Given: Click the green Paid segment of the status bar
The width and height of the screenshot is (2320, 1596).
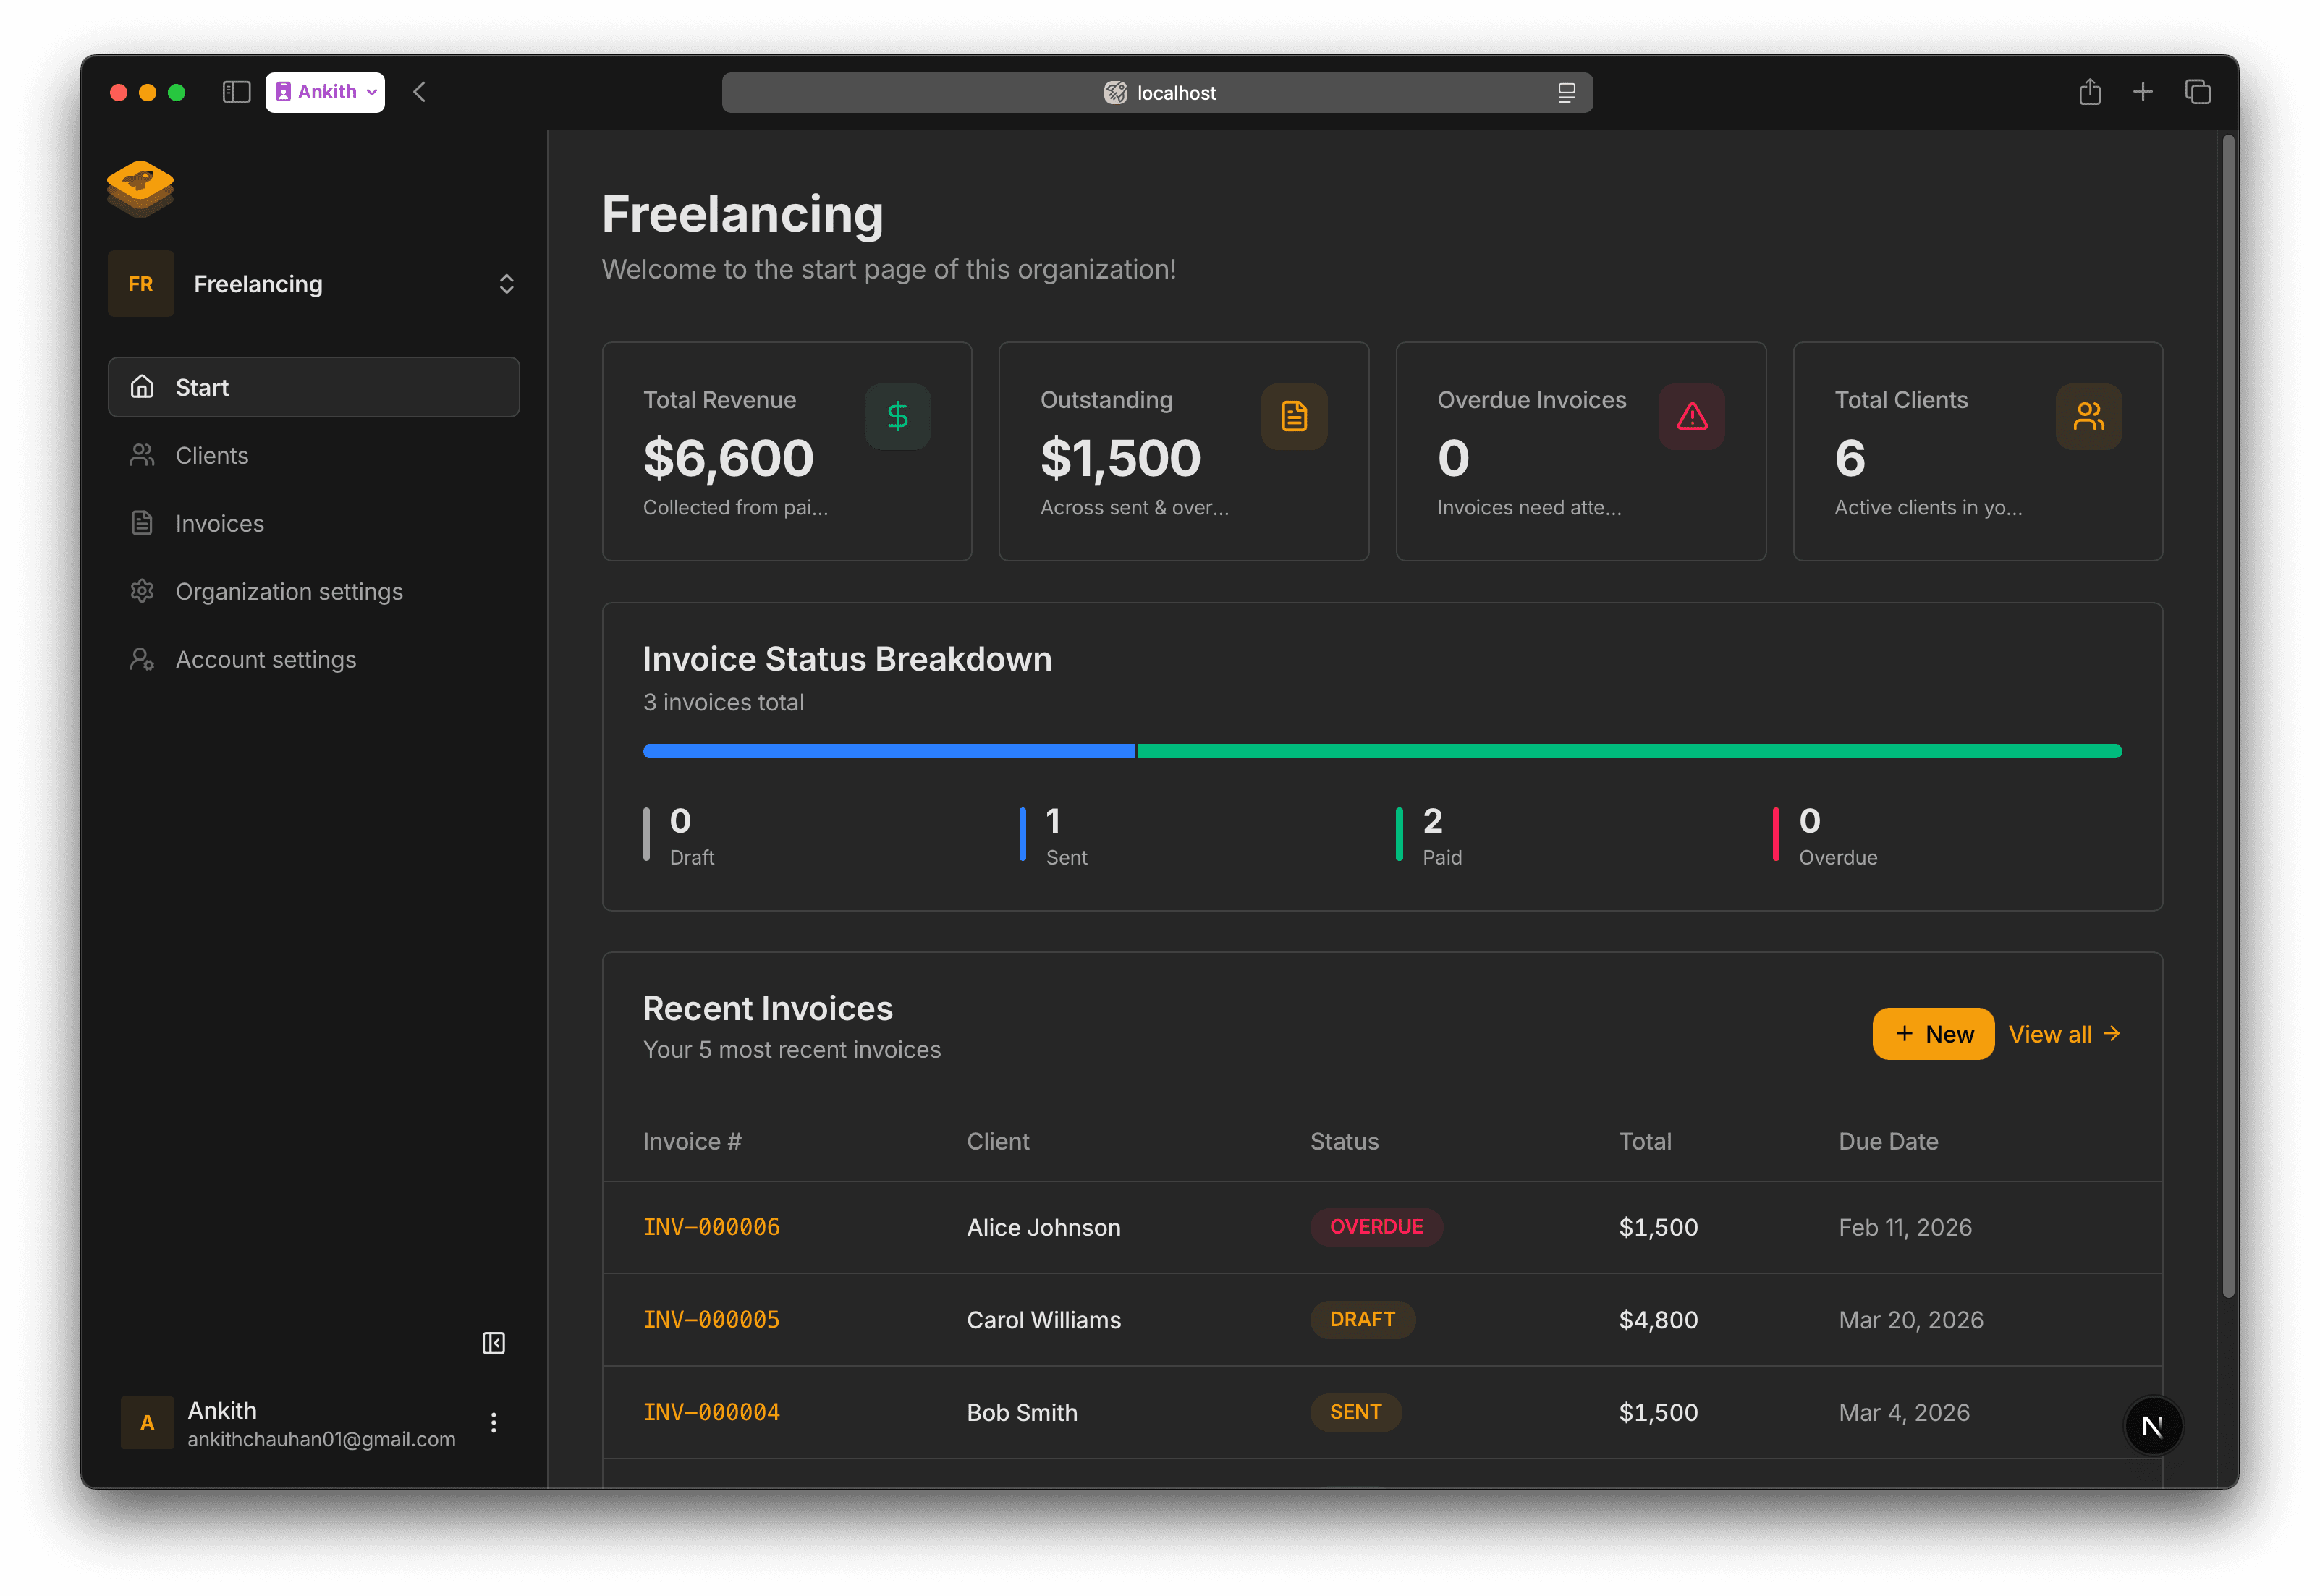Looking at the screenshot, I should point(1628,751).
